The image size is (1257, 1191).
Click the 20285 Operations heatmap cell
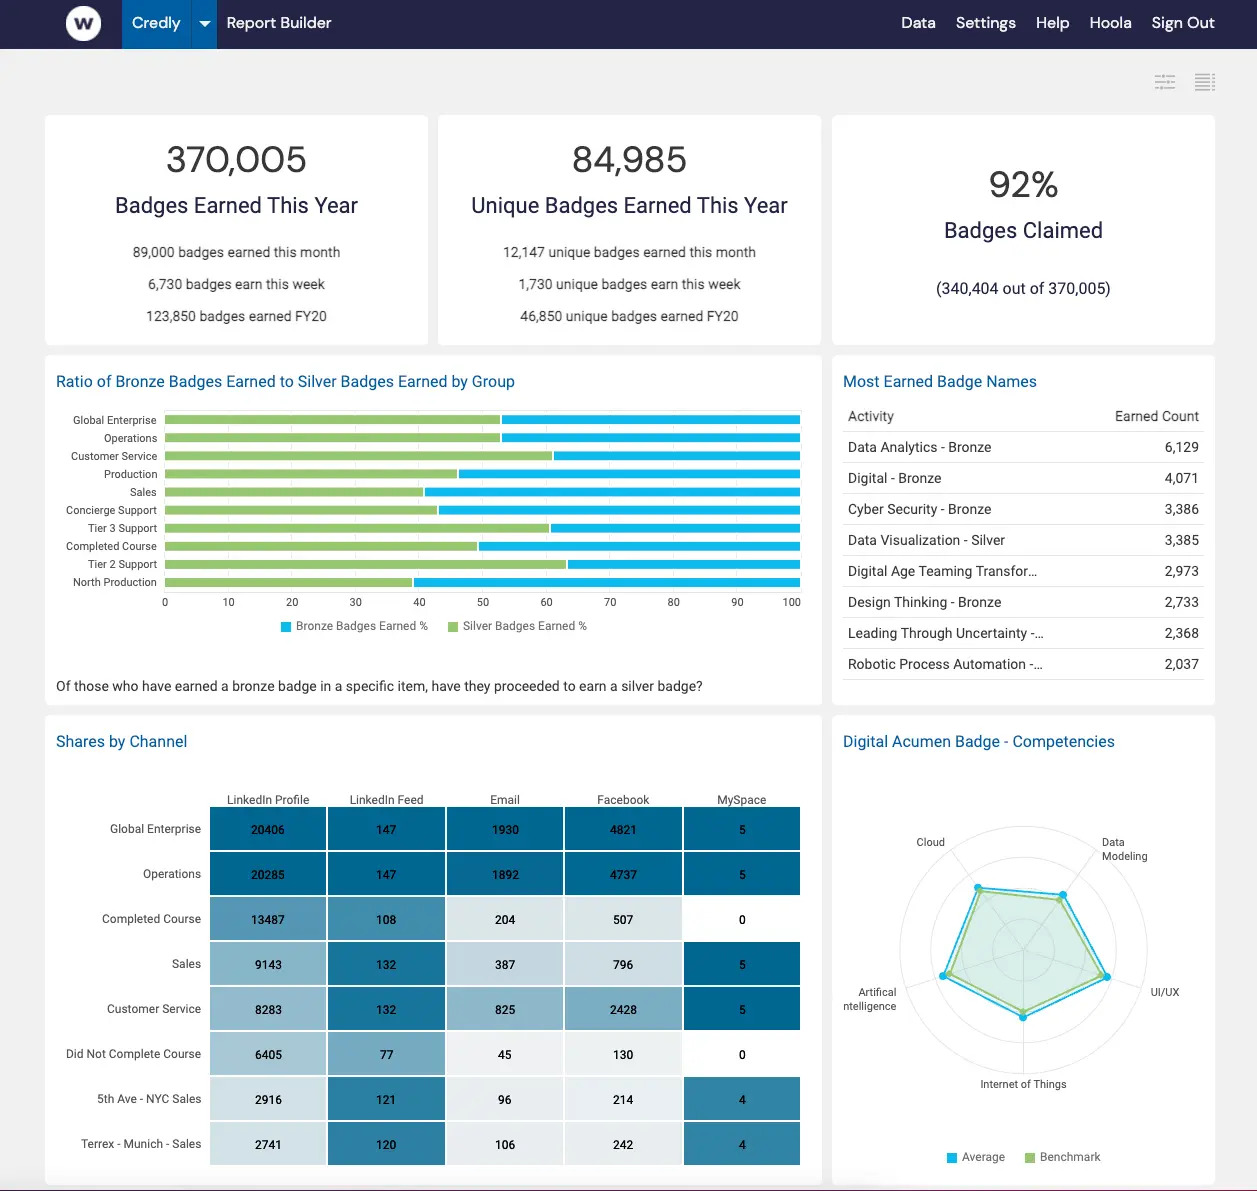pos(268,874)
